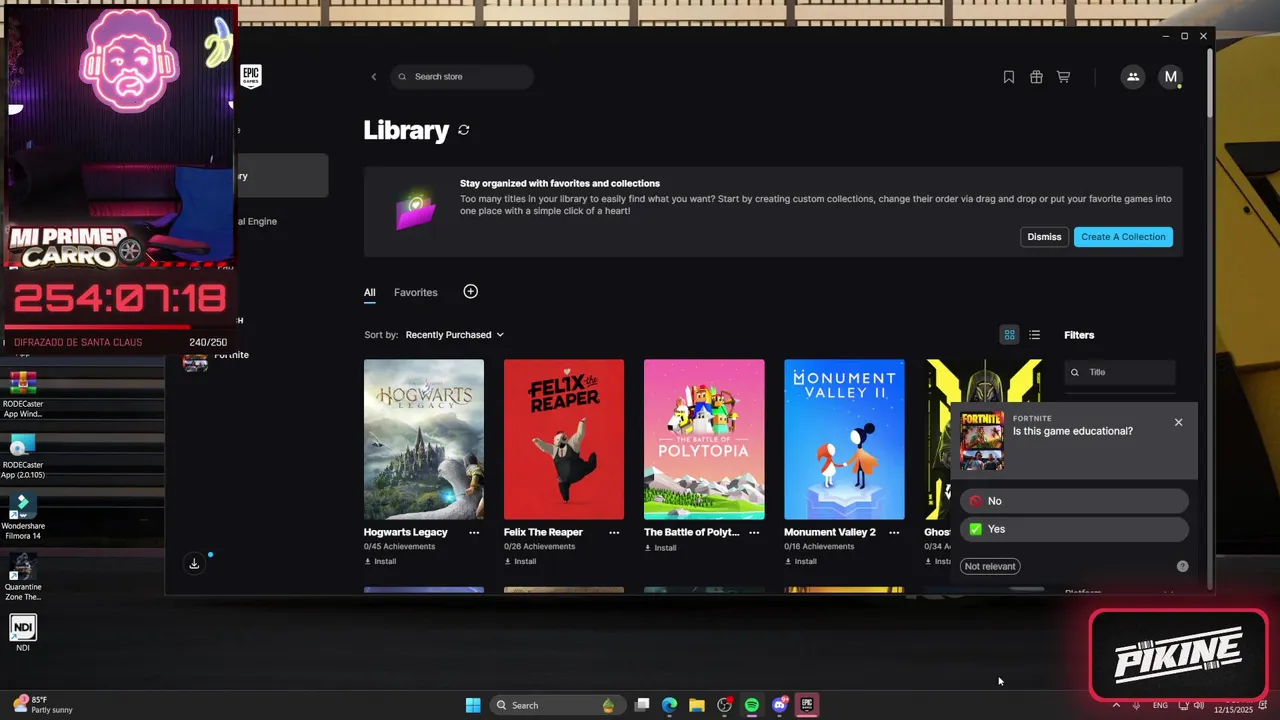Open the M profile avatar

coord(1171,77)
